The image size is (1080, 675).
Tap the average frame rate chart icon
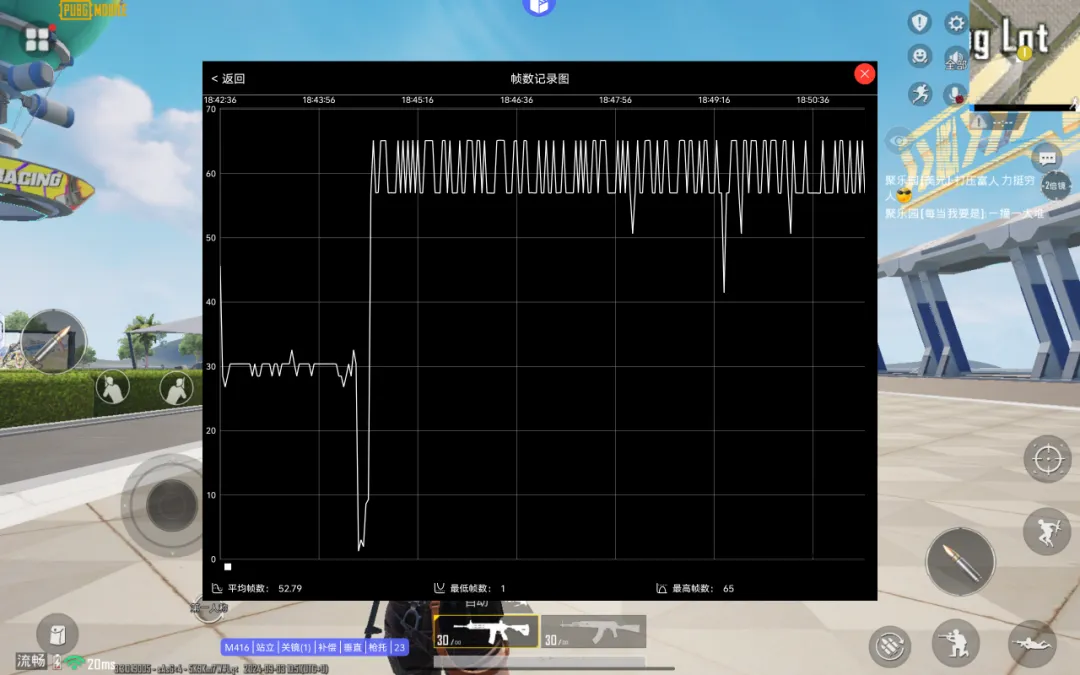(217, 588)
